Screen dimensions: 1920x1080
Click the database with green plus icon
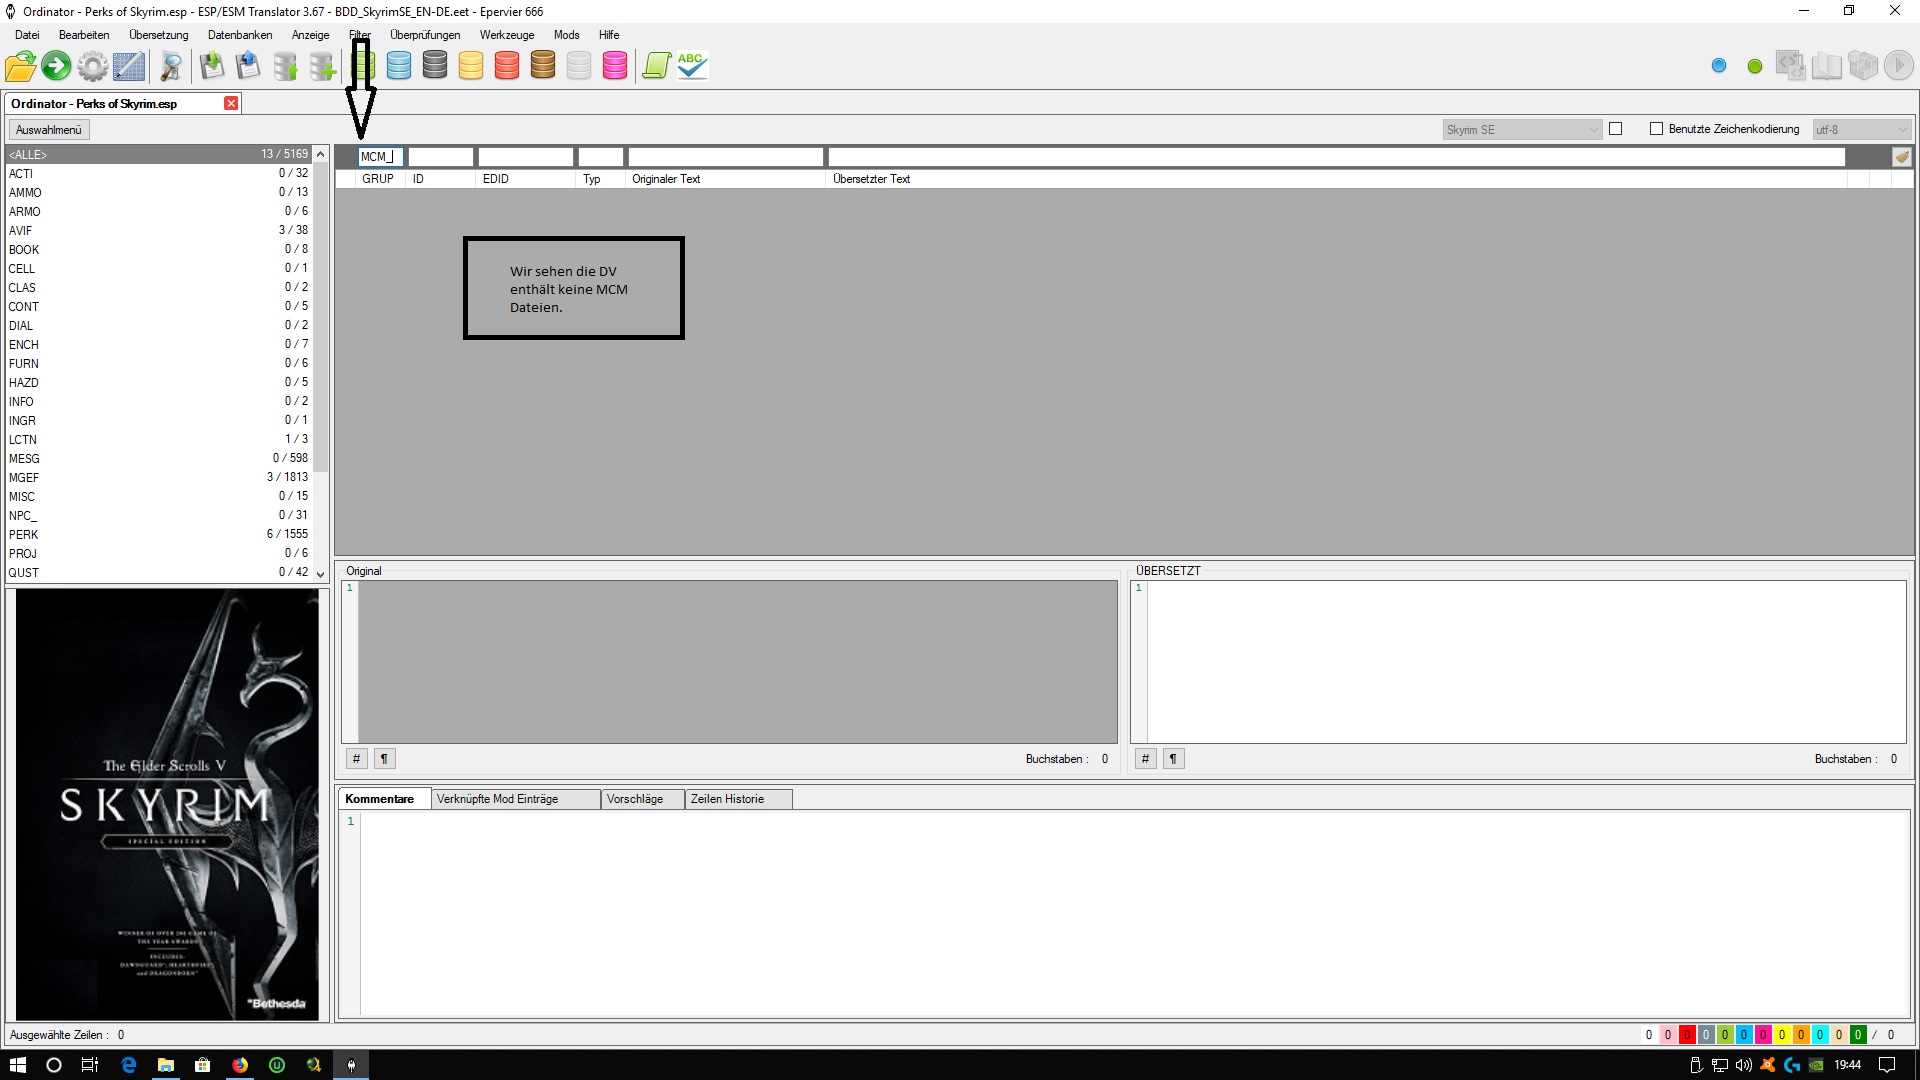click(x=322, y=66)
